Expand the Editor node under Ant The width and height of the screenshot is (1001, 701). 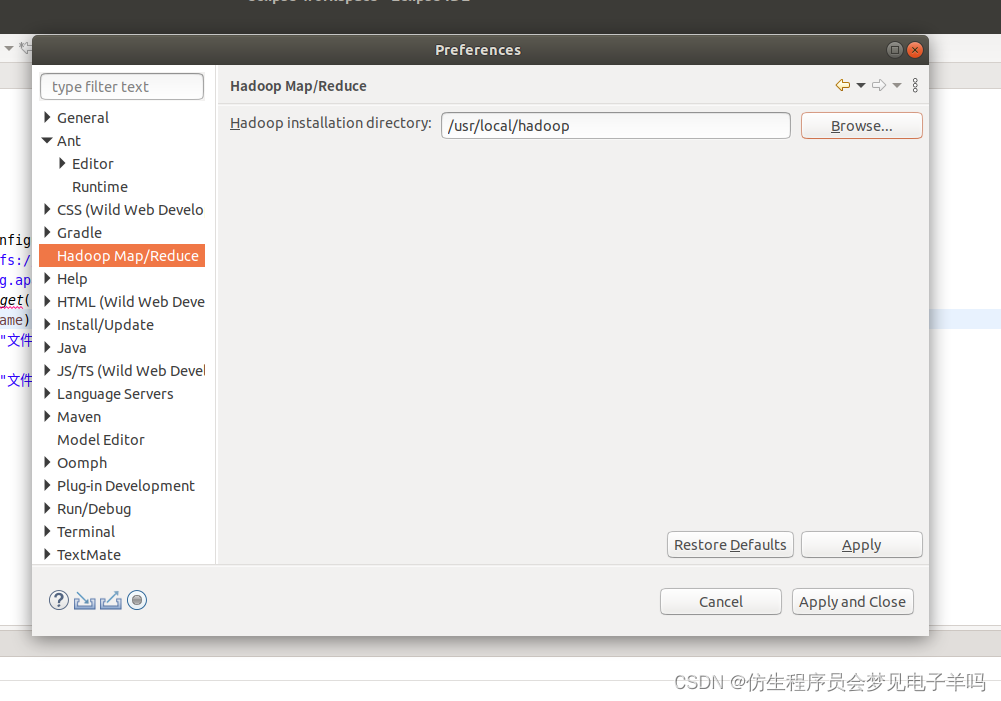pos(62,163)
